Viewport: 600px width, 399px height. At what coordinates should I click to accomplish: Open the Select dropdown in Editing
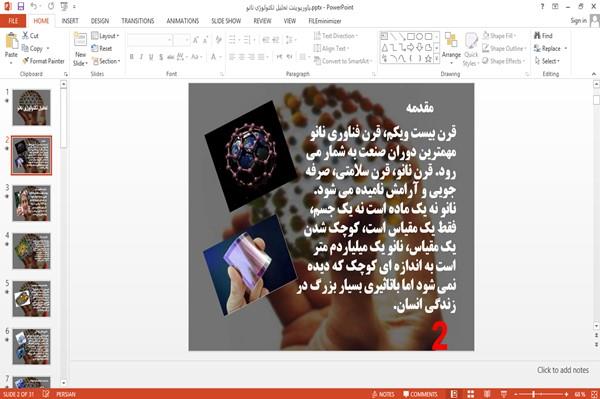pyautogui.click(x=548, y=61)
